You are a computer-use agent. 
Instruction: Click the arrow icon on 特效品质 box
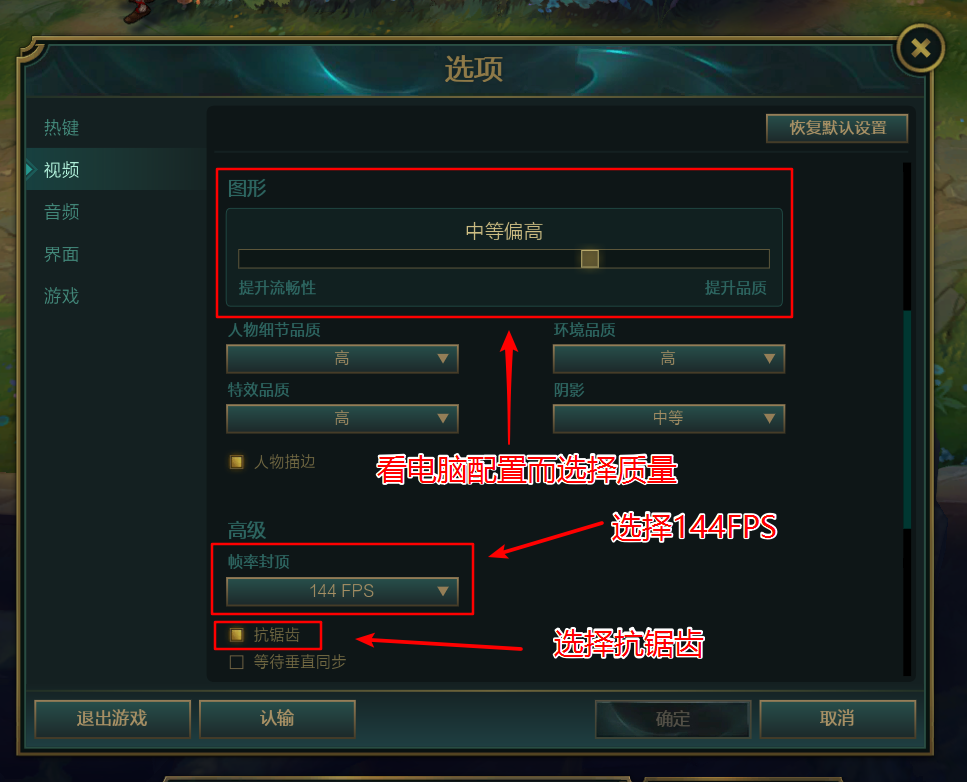[x=442, y=418]
